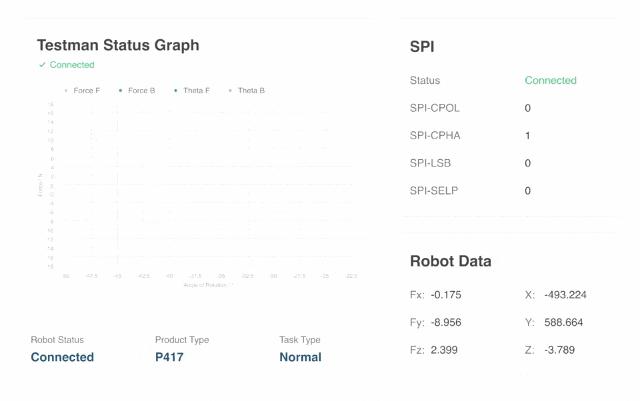The width and height of the screenshot is (640, 401).
Task: Click the green Connected checkmark icon
Action: coord(42,65)
